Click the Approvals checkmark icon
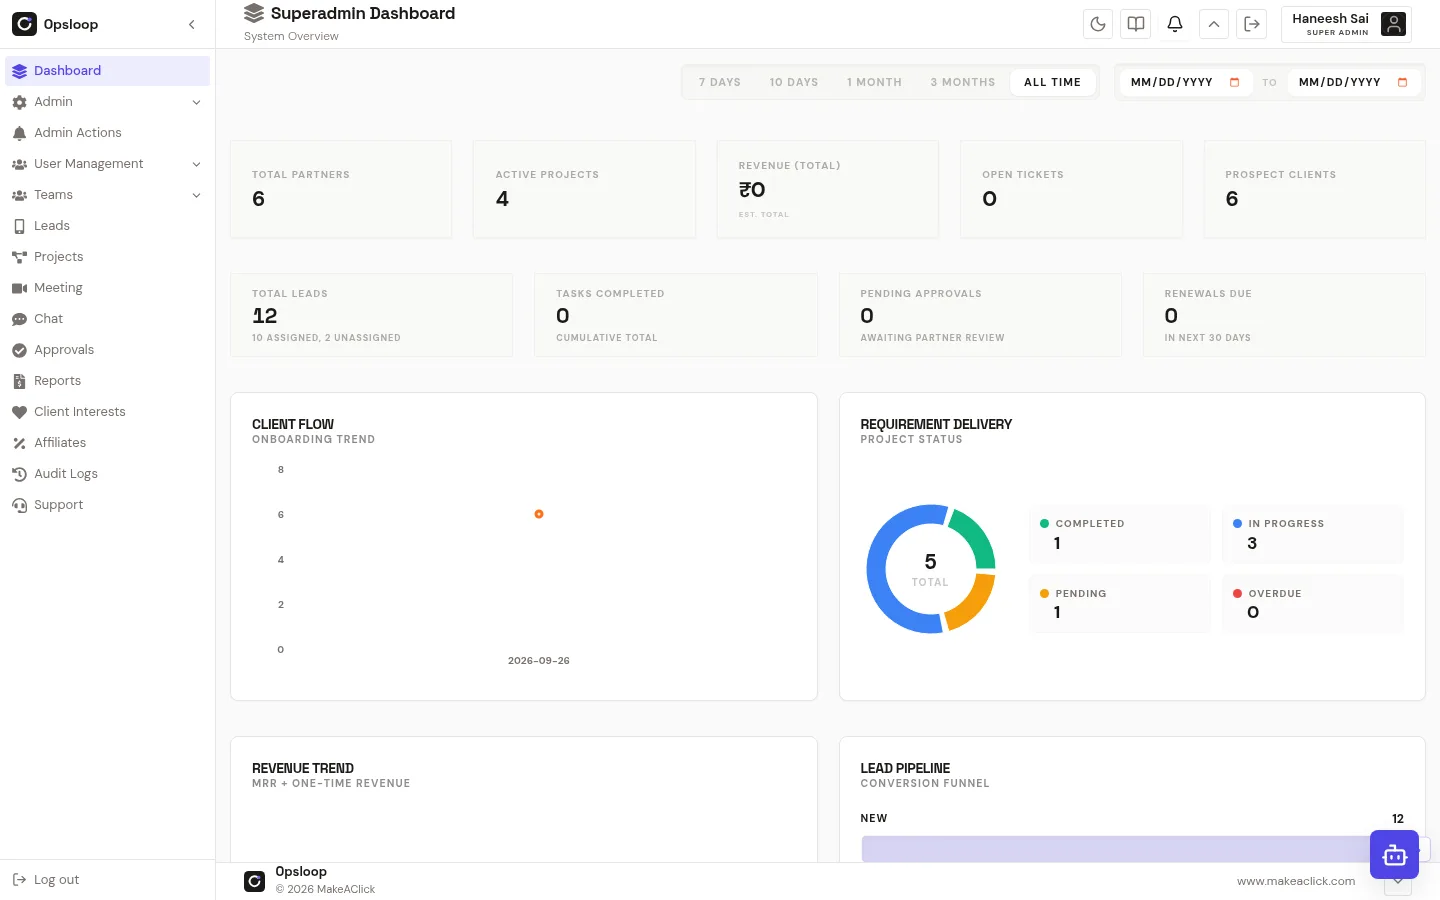 tap(19, 350)
